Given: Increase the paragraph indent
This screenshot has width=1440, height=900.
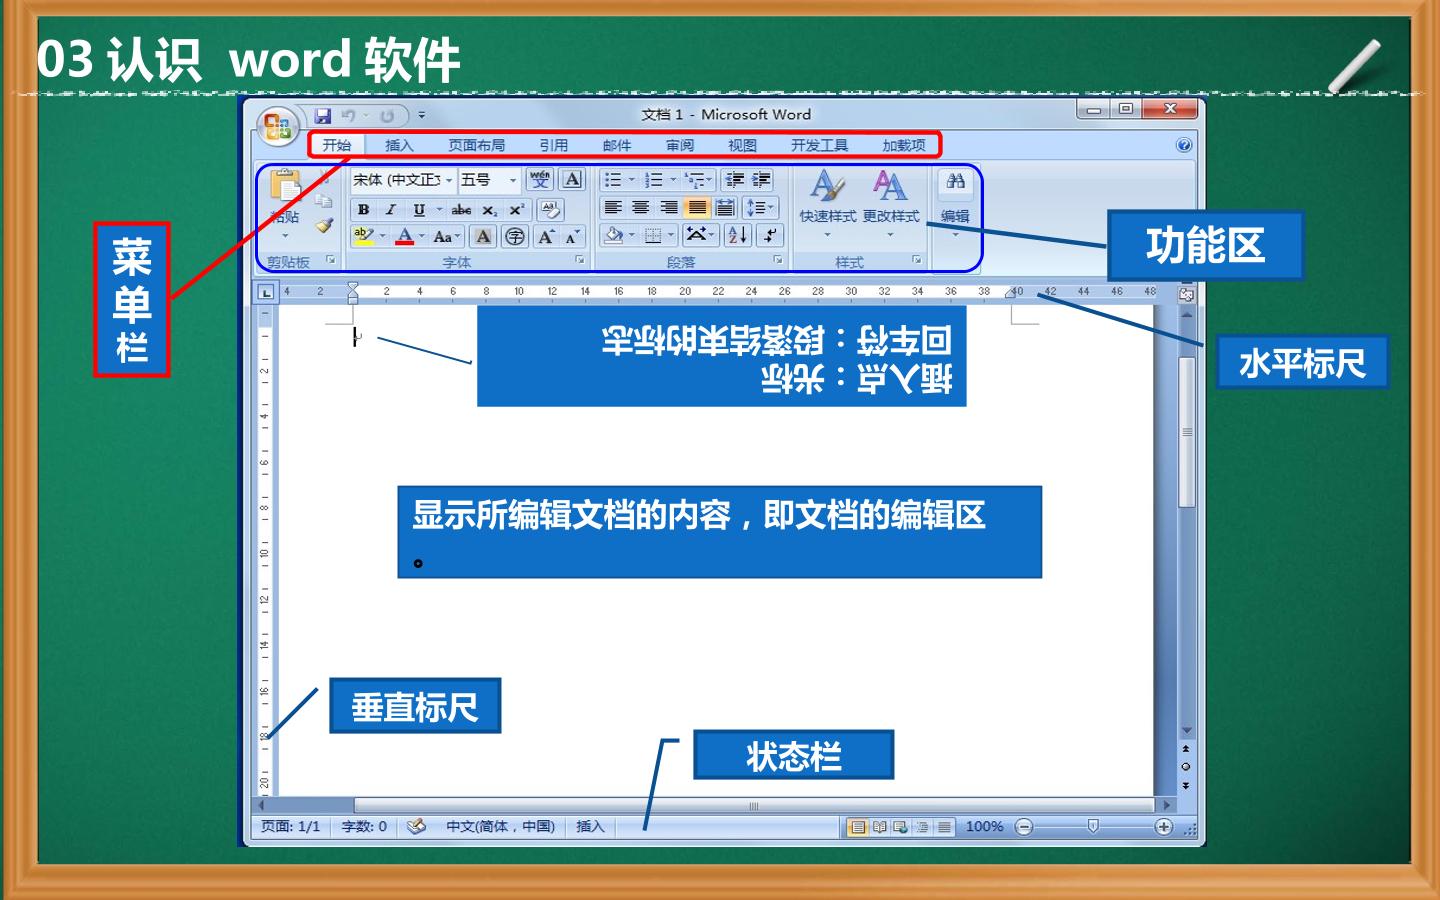Looking at the screenshot, I should pos(761,180).
